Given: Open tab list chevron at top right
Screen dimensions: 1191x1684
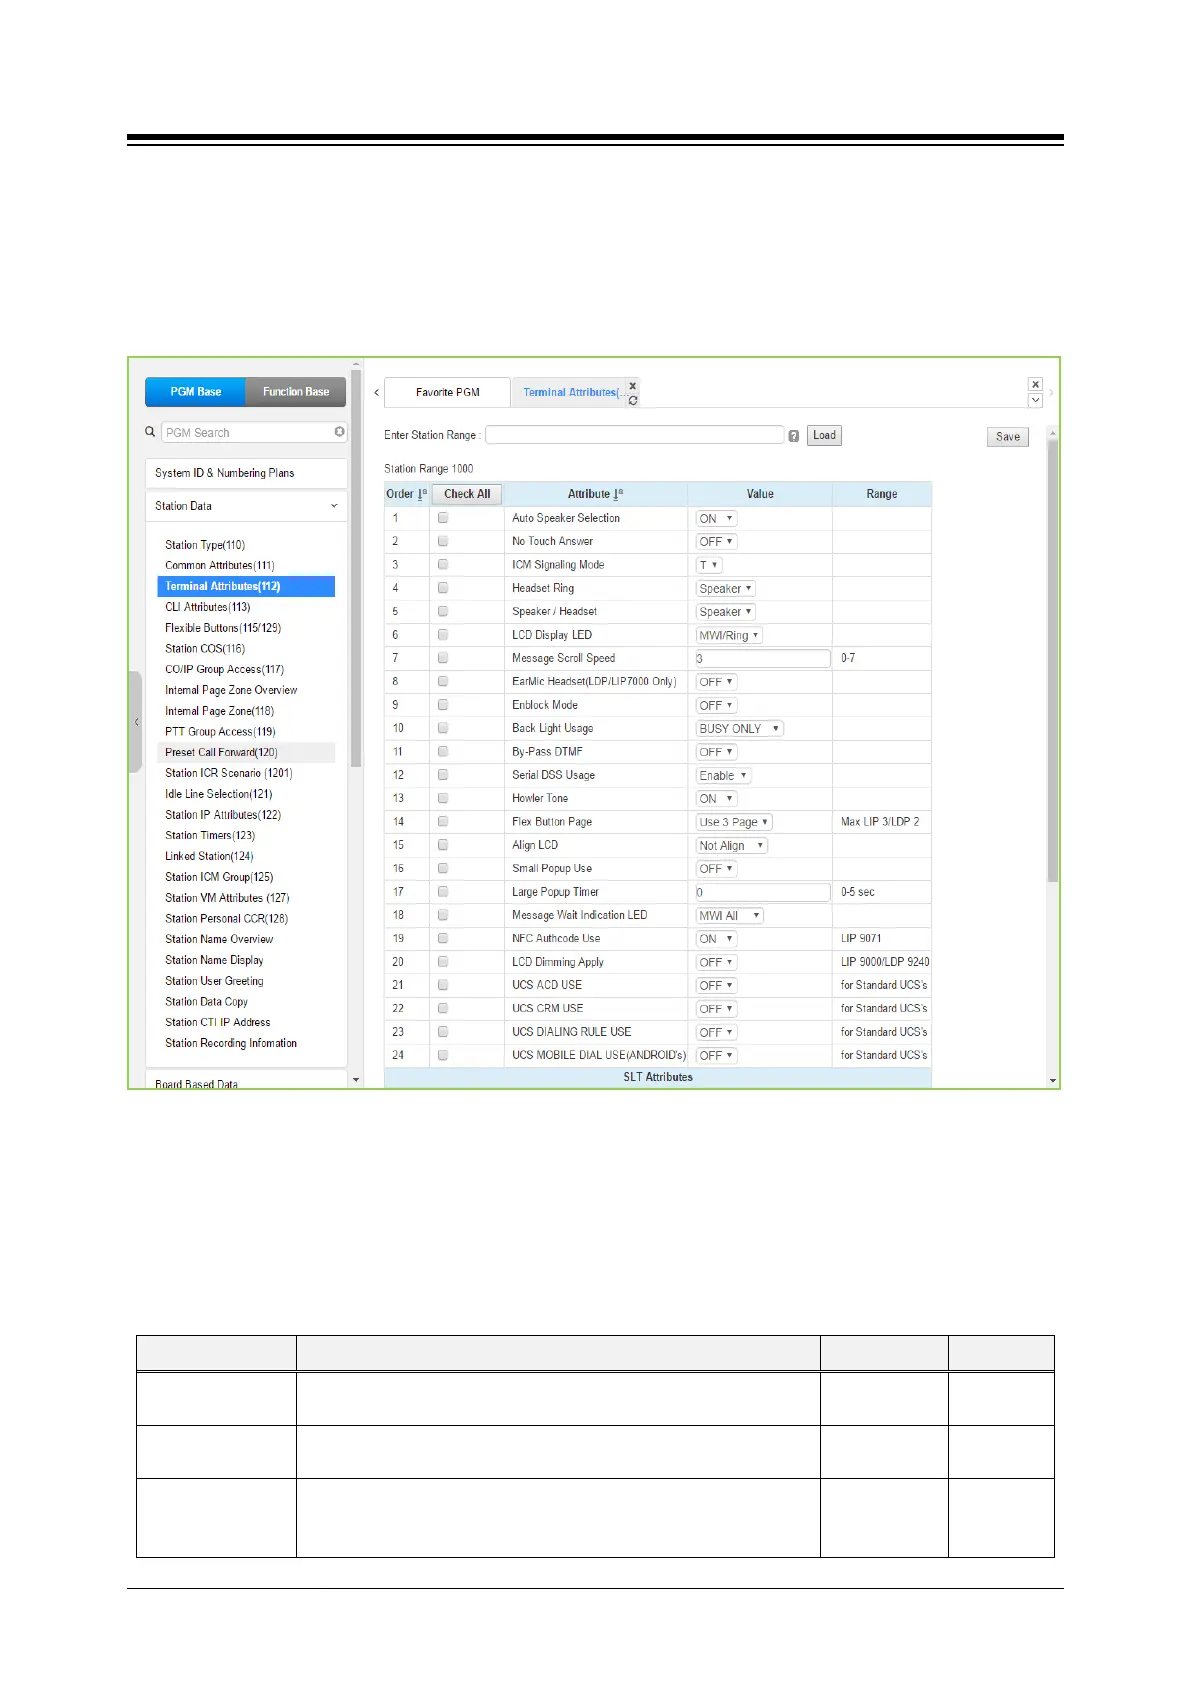Looking at the screenshot, I should [x=1036, y=400].
